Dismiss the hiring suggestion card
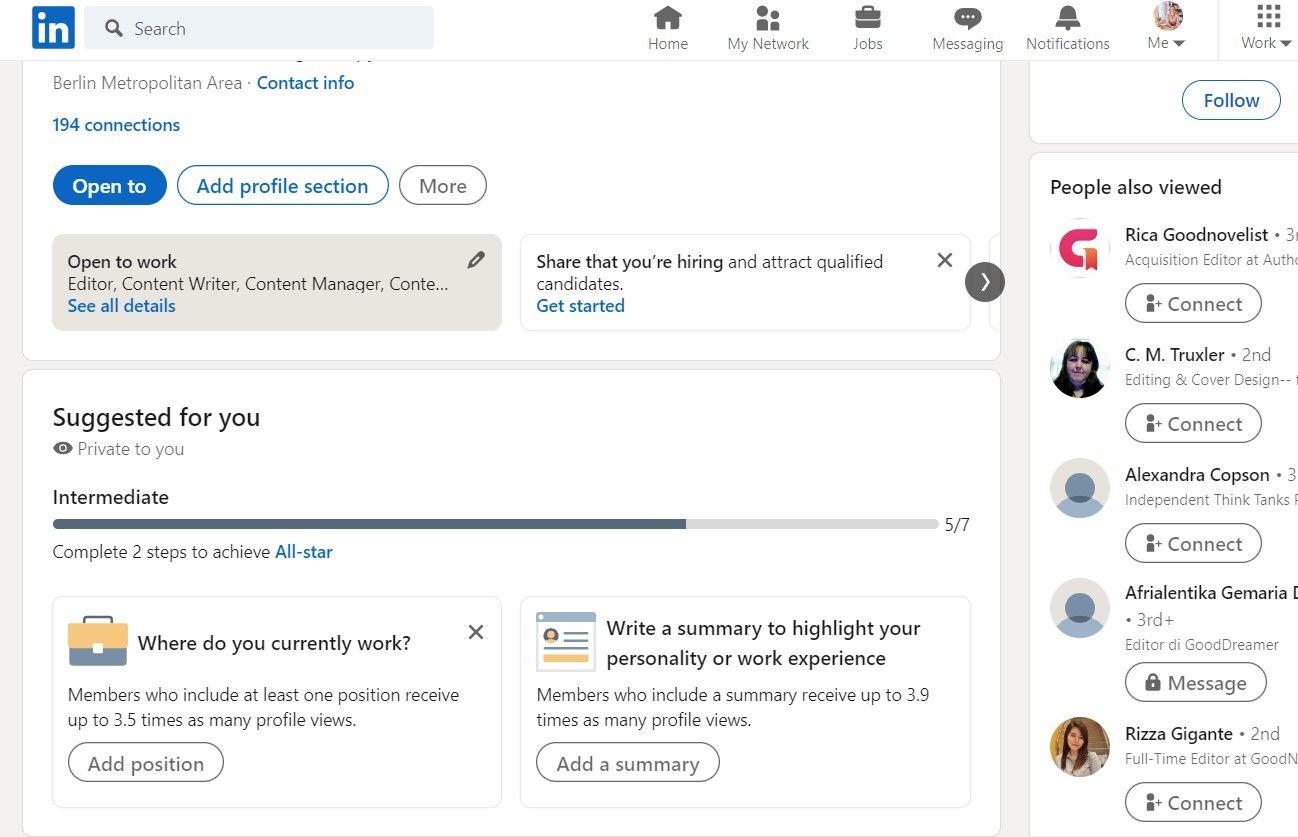The height and width of the screenshot is (837, 1298). pos(944,260)
